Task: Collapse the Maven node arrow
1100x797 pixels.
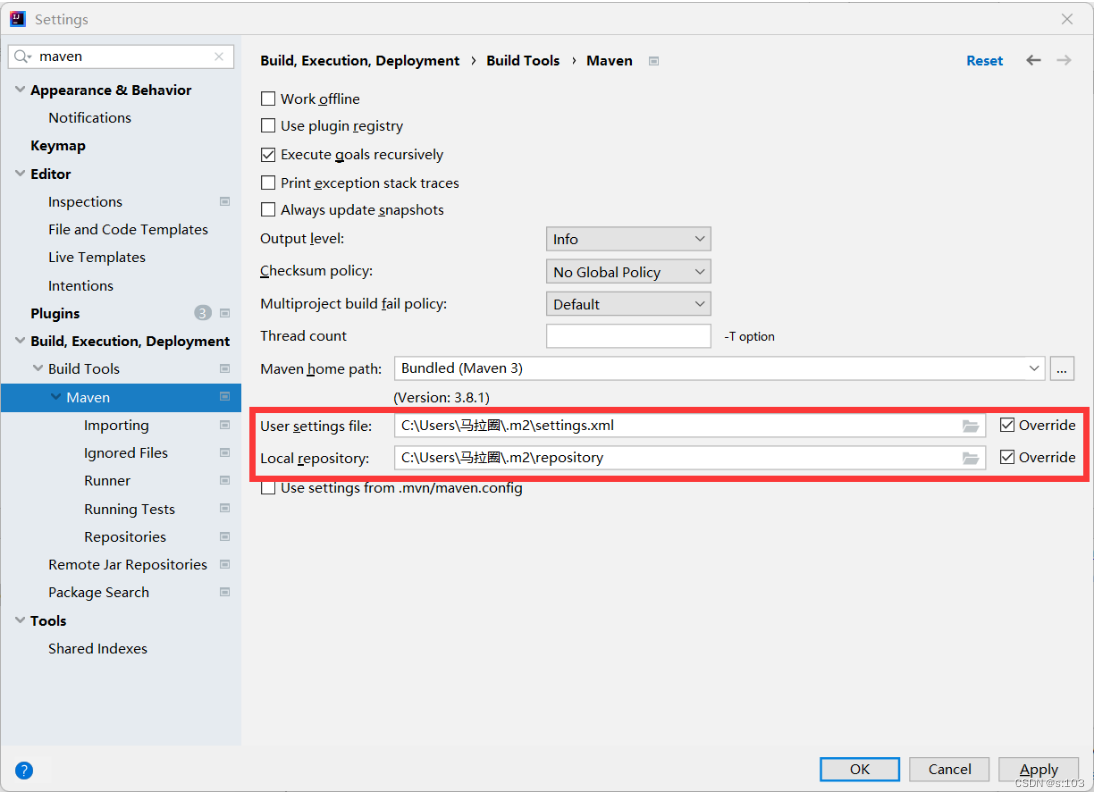Action: [56, 398]
